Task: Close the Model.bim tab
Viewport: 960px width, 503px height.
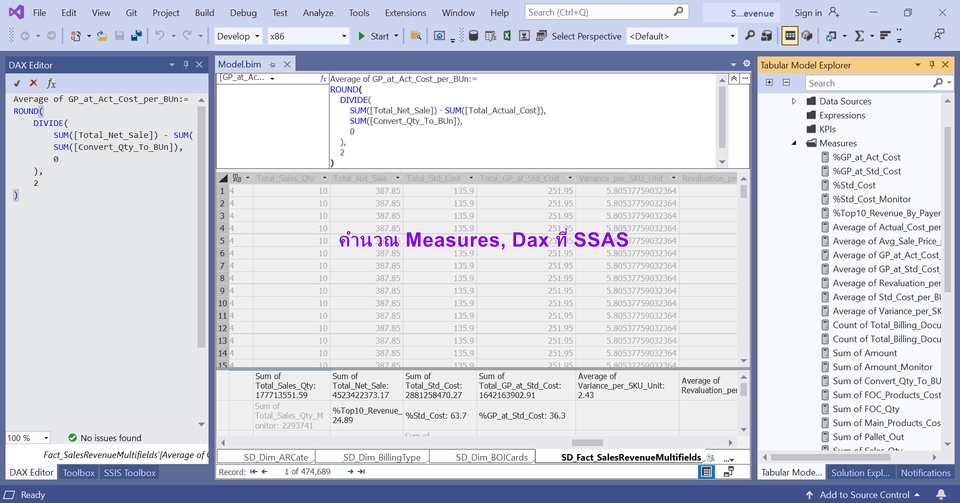Action: coord(287,64)
